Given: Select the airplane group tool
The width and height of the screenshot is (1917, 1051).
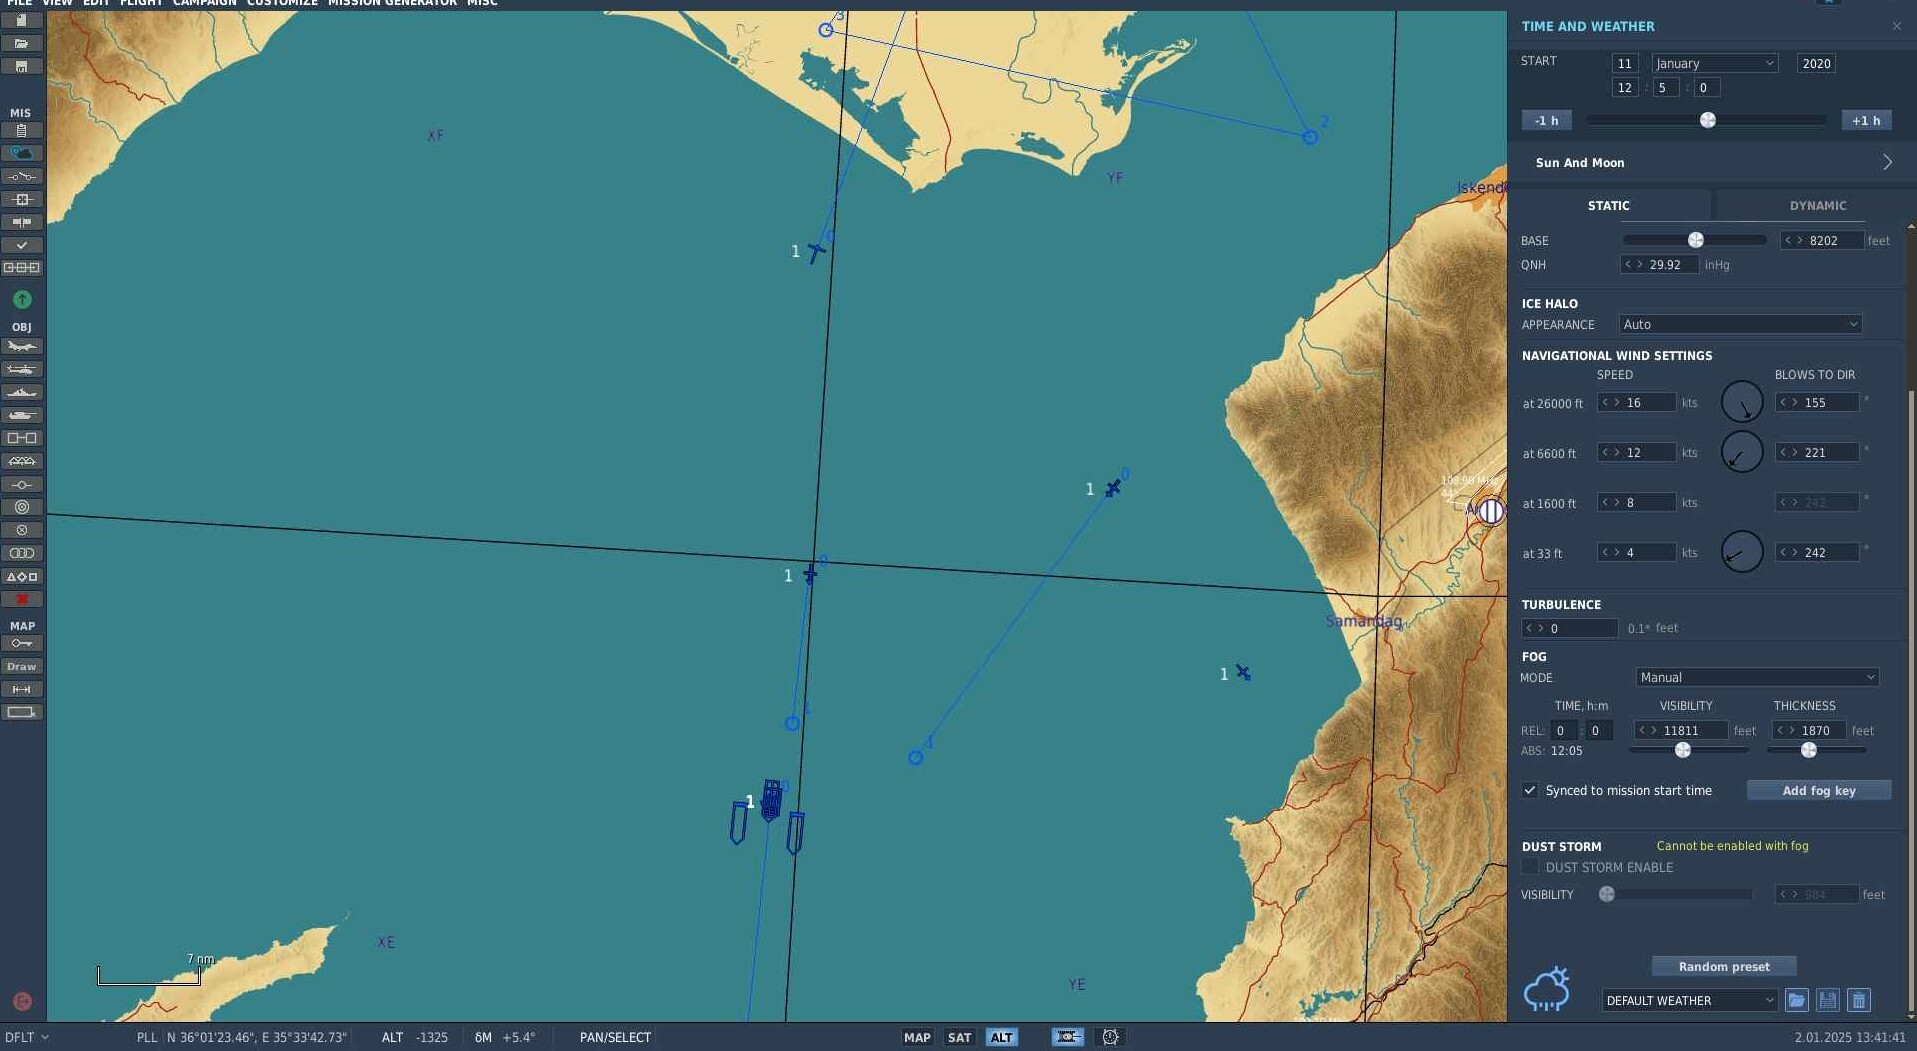Looking at the screenshot, I should [x=21, y=347].
